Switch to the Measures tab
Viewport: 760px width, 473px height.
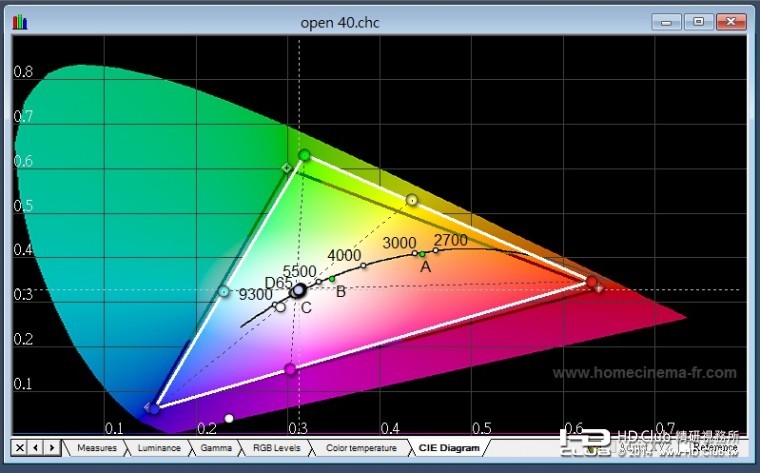pos(96,448)
